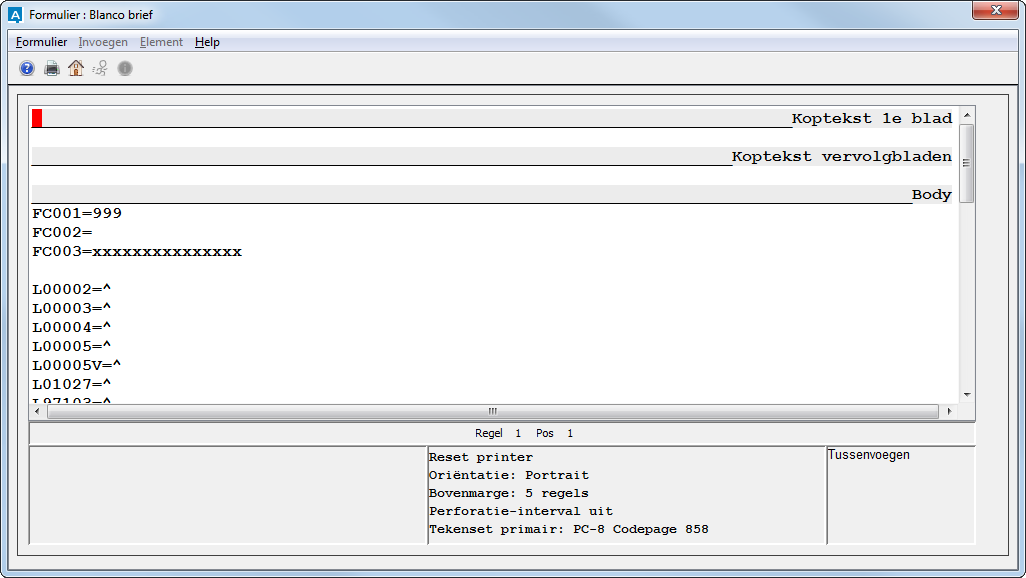Viewport: 1026px width, 578px height.
Task: Open the Help menu
Action: (x=207, y=42)
